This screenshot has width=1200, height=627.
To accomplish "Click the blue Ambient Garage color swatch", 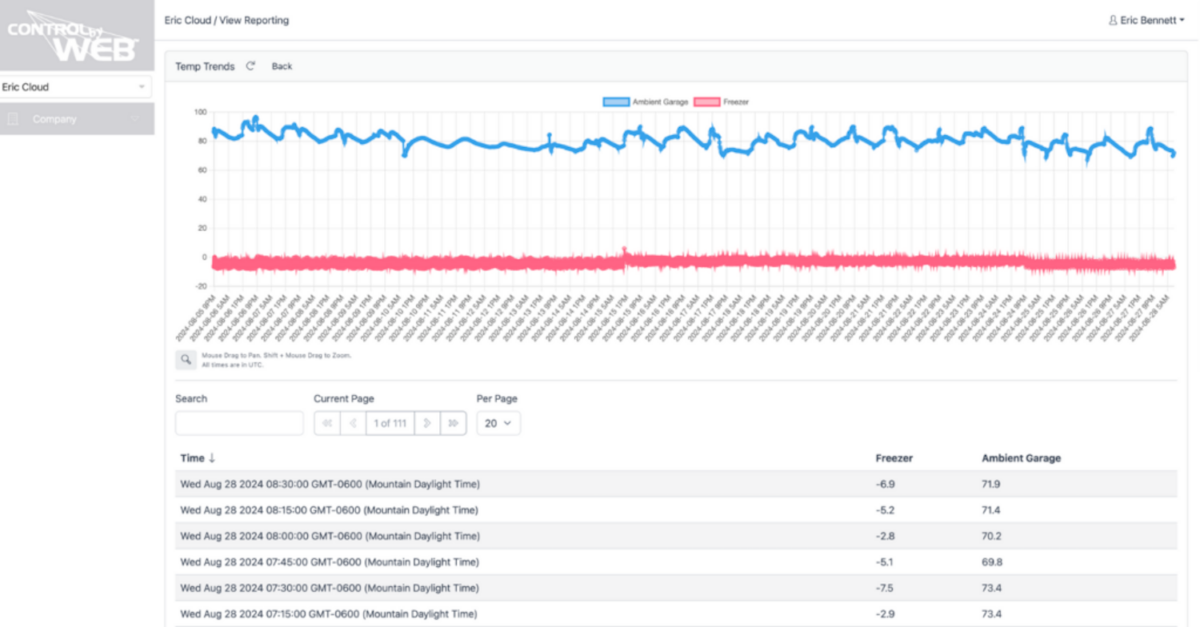I will pyautogui.click(x=612, y=101).
